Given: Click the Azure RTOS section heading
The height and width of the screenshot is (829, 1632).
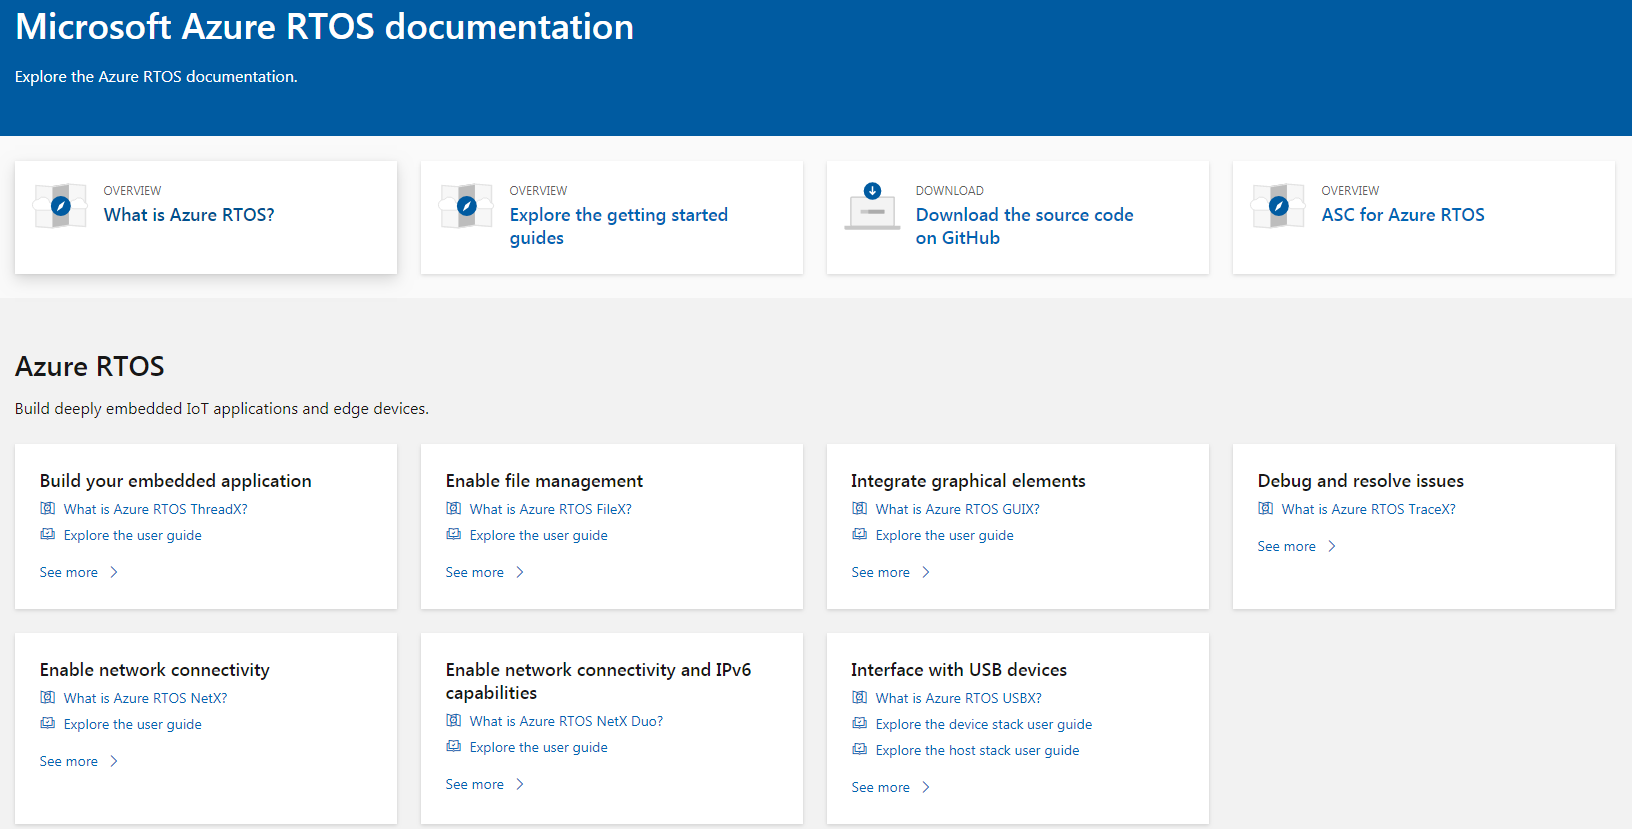Looking at the screenshot, I should [90, 366].
